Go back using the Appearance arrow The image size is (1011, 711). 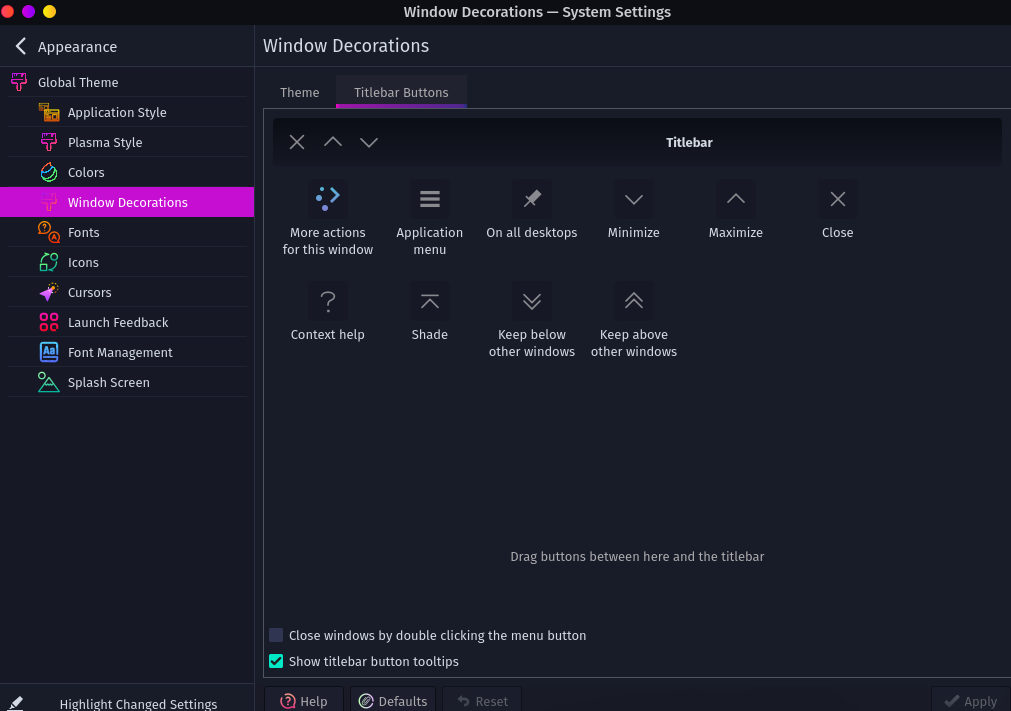click(x=21, y=46)
